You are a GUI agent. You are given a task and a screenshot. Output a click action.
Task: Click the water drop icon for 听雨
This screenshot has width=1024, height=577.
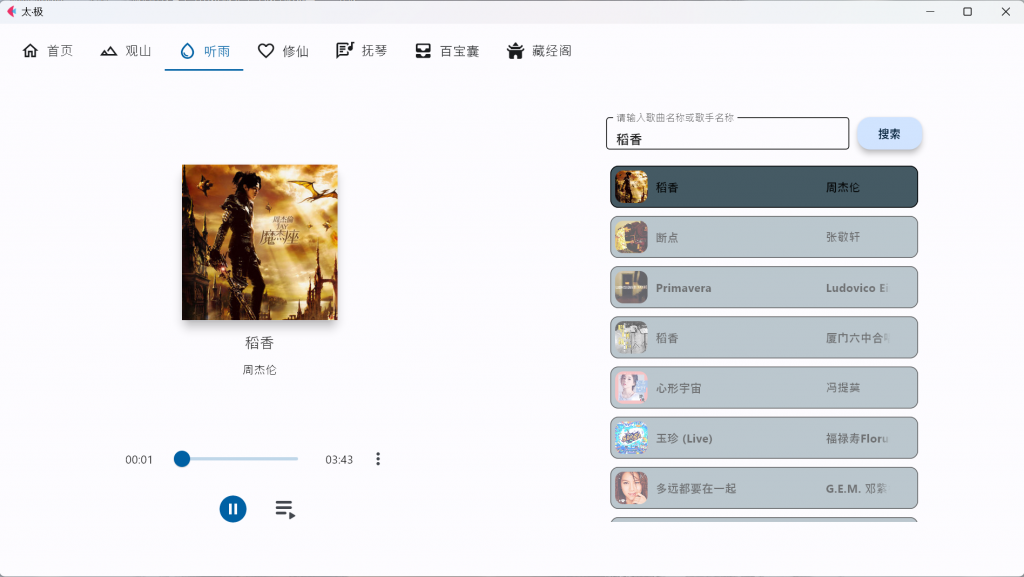tap(187, 51)
